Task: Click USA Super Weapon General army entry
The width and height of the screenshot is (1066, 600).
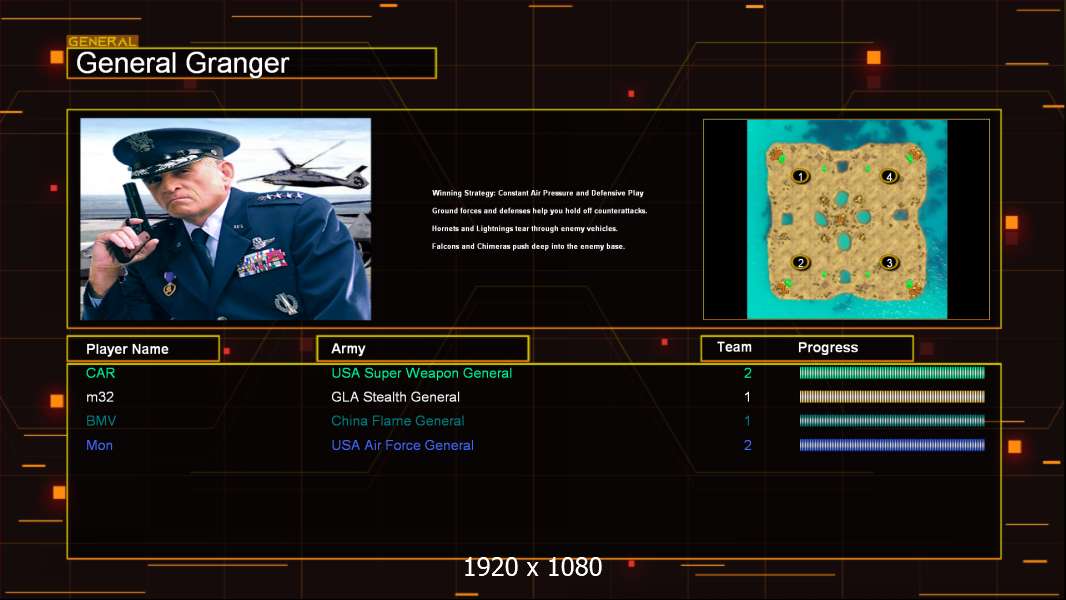Action: [x=422, y=373]
